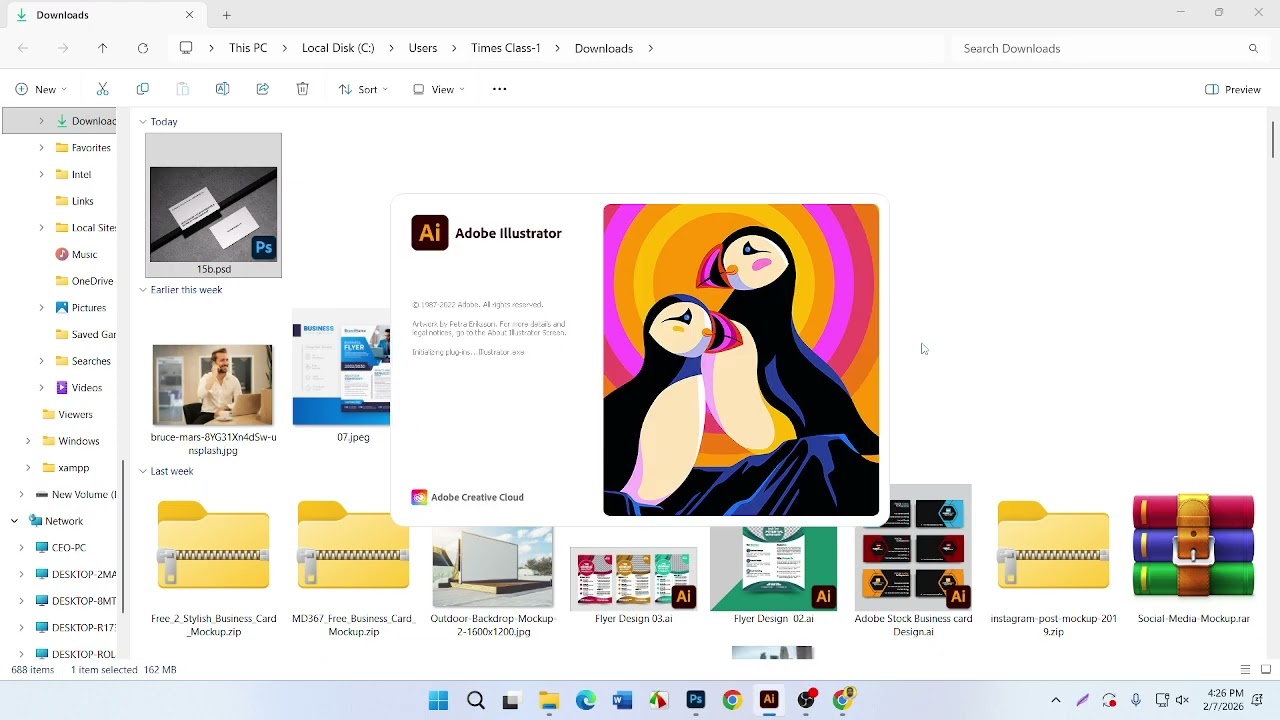Click the Copy icon in toolbar
This screenshot has height=720, width=1280.
(x=142, y=89)
